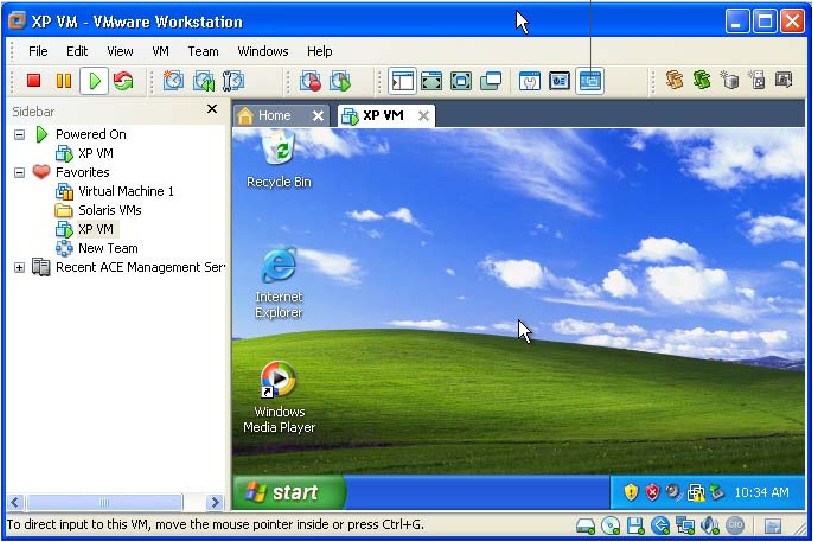Click the floppy drive icon in status bar

[635, 526]
